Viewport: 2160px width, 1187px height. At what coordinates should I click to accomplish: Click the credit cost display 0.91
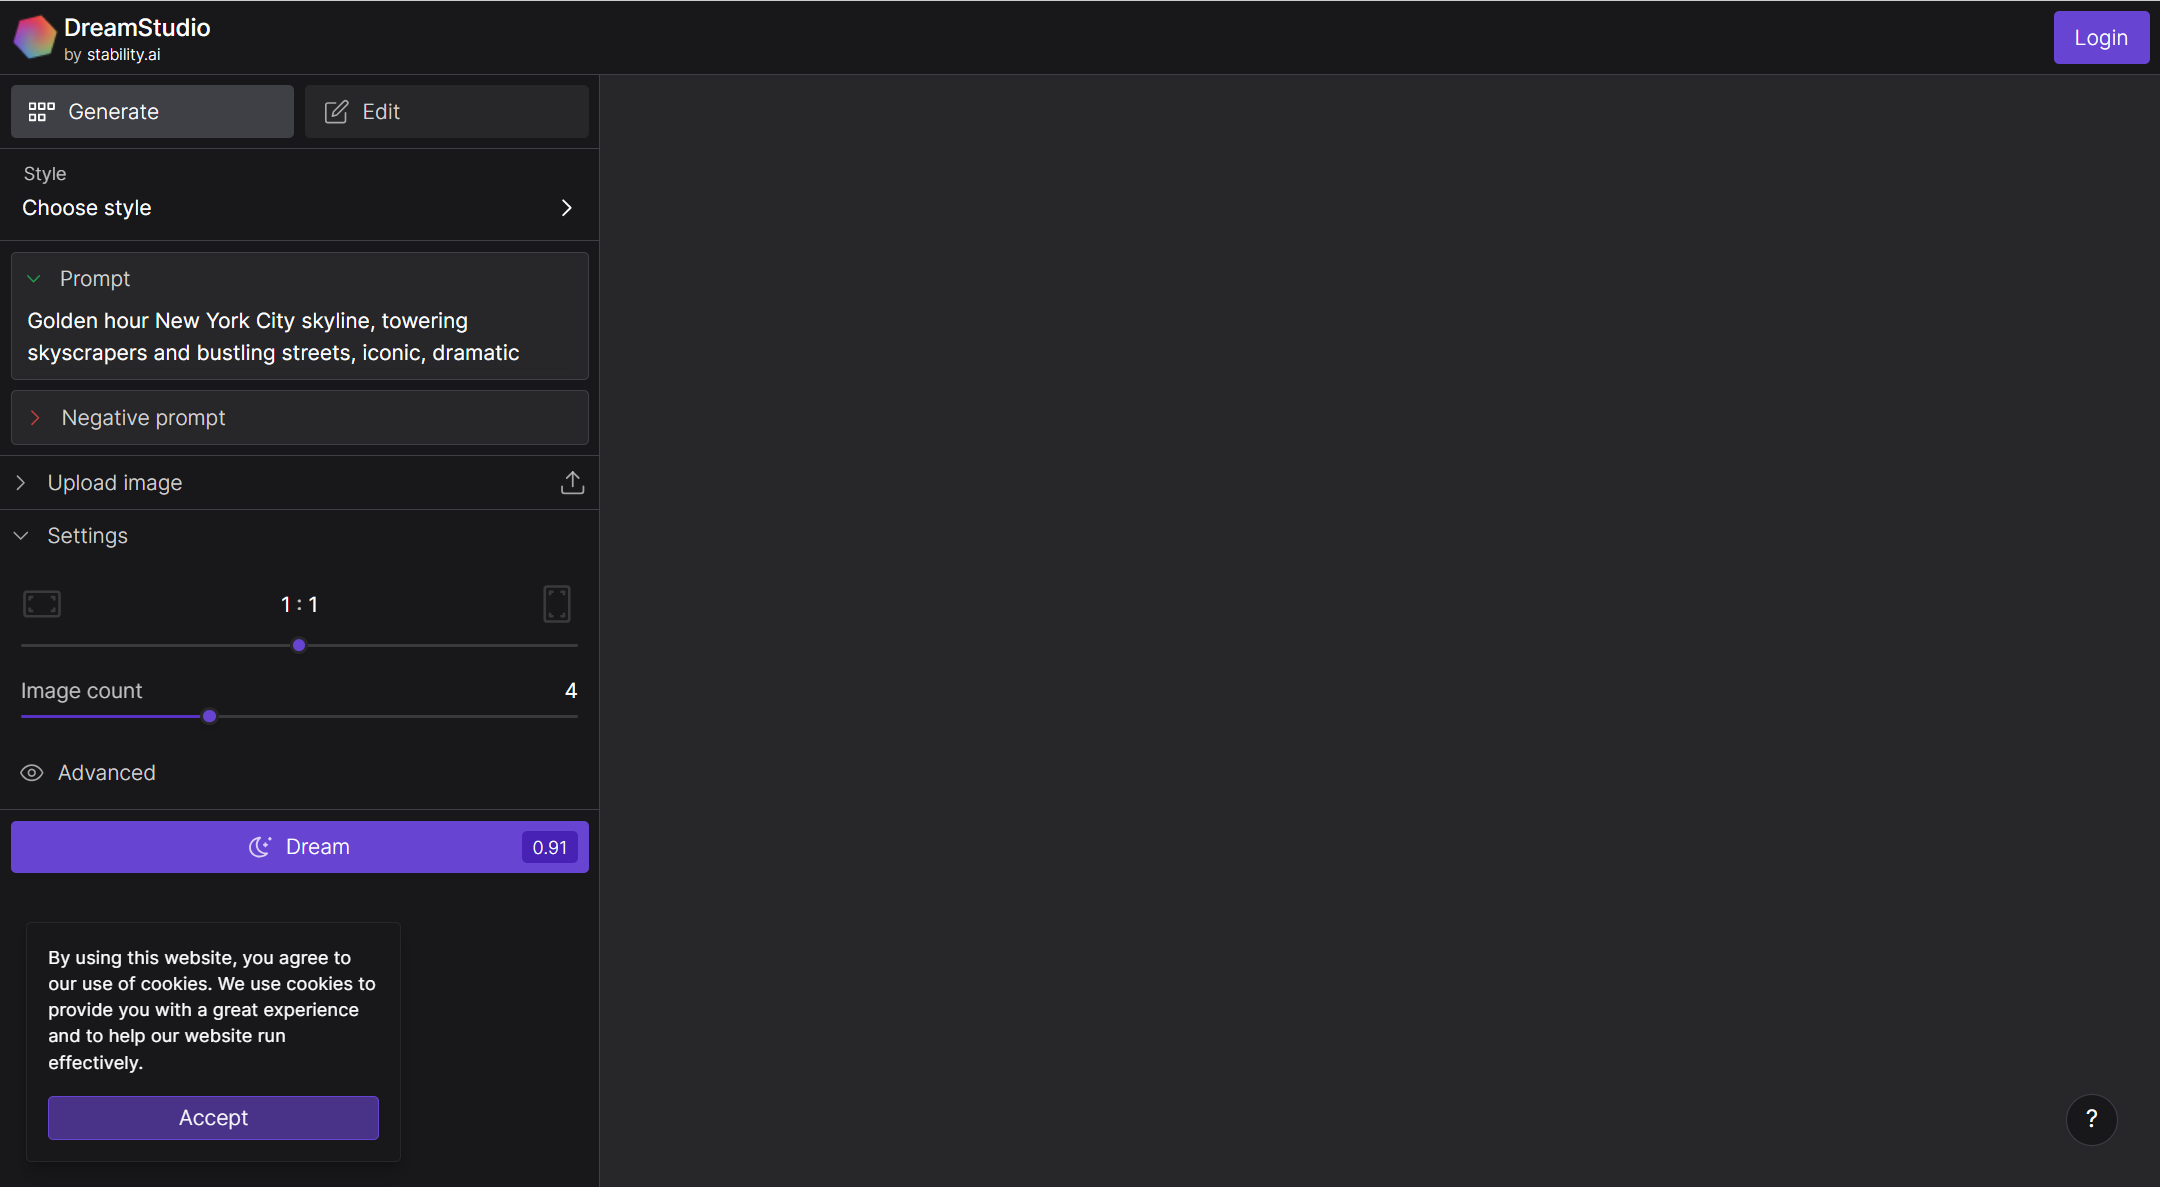pos(551,846)
